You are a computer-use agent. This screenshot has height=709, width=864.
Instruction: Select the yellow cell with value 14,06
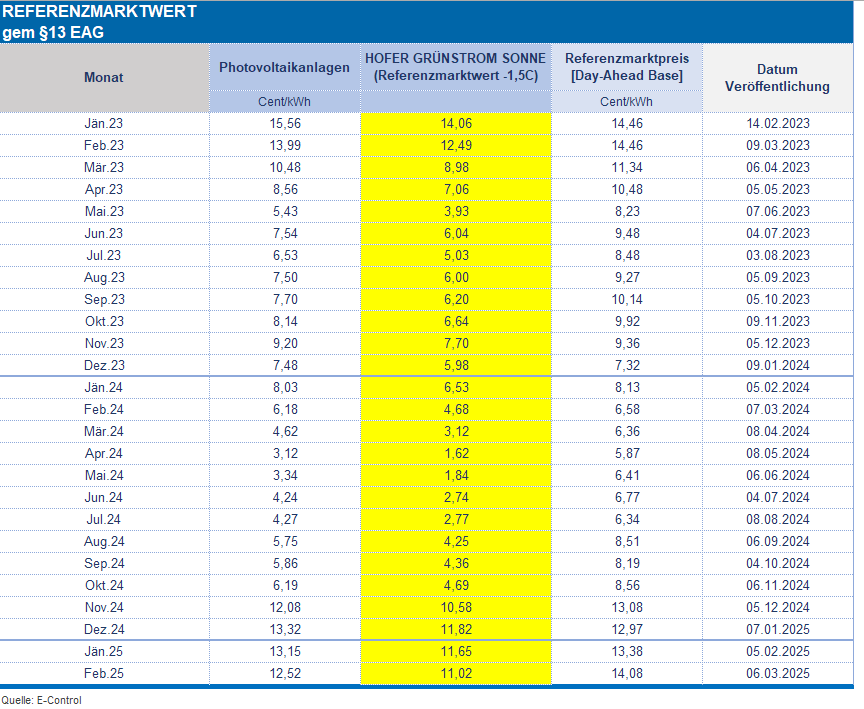point(455,124)
